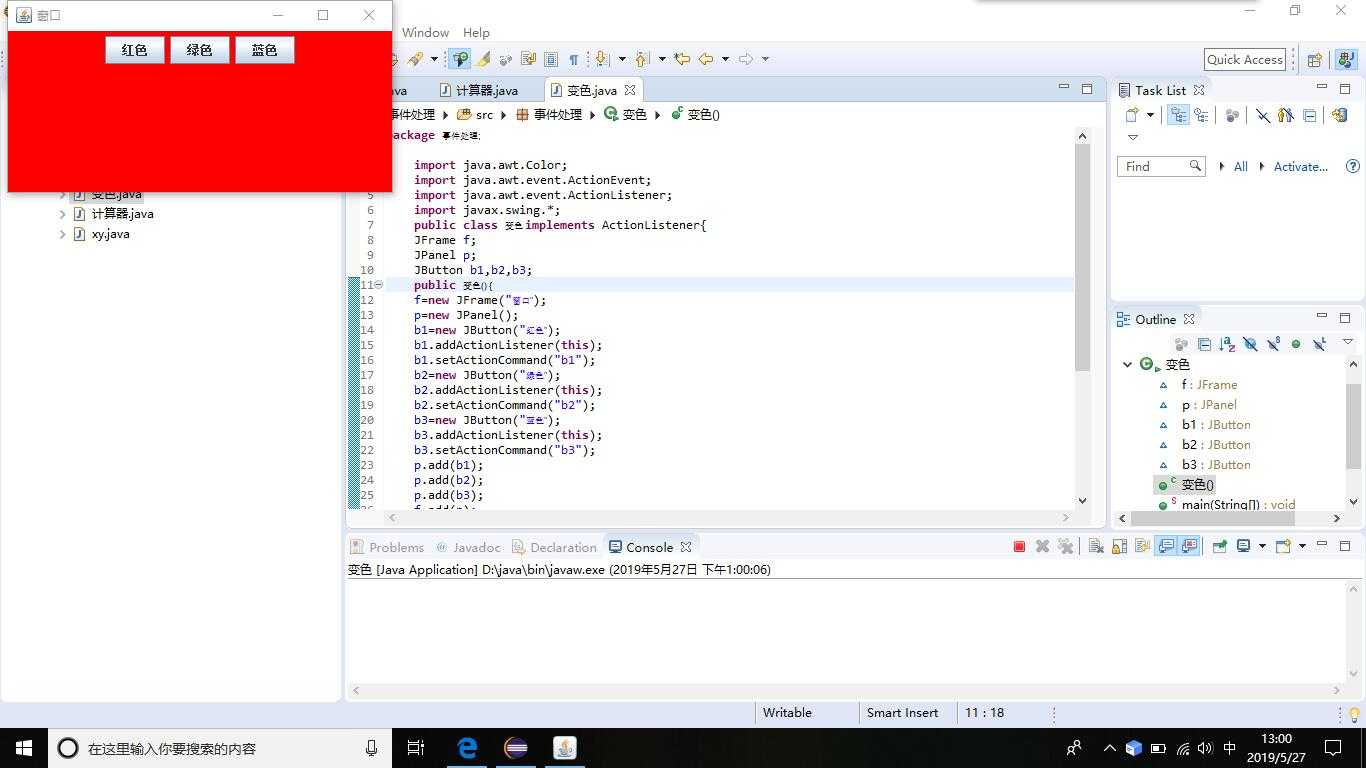Toggle block selection mode icon

pyautogui.click(x=550, y=59)
